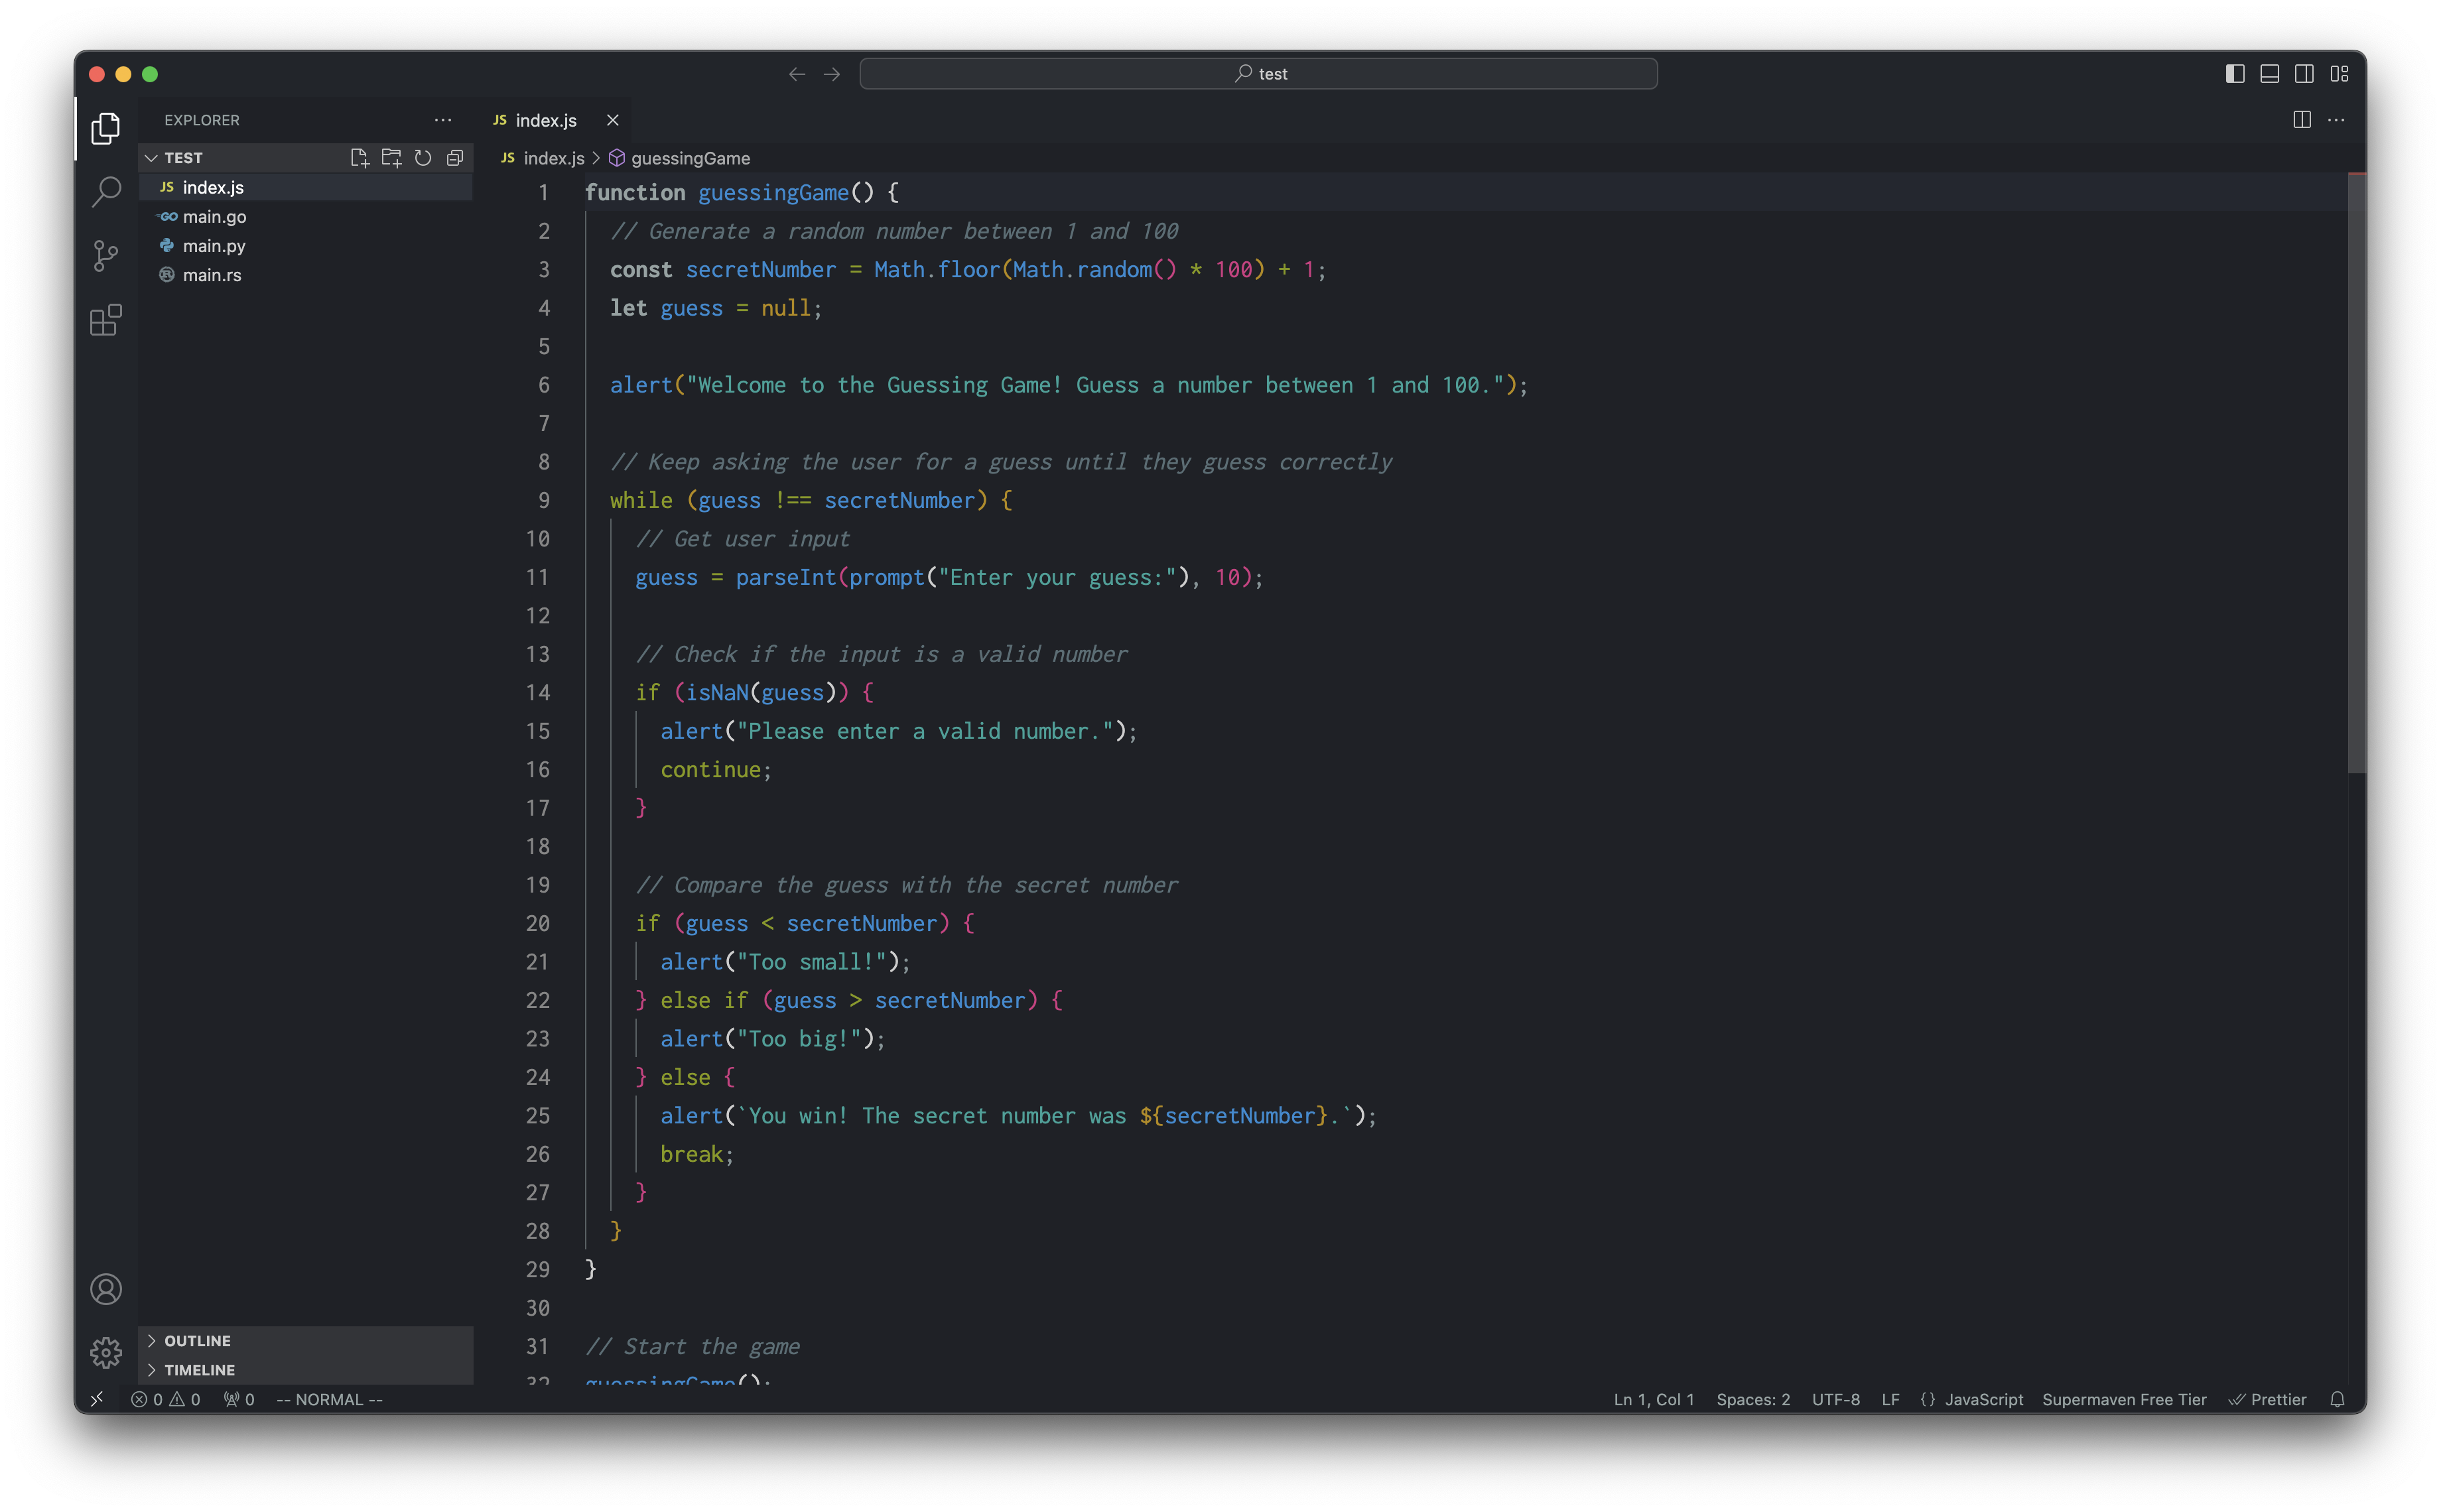
Task: Click the -- NORMAL -- vim mode indicator
Action: [x=329, y=1399]
